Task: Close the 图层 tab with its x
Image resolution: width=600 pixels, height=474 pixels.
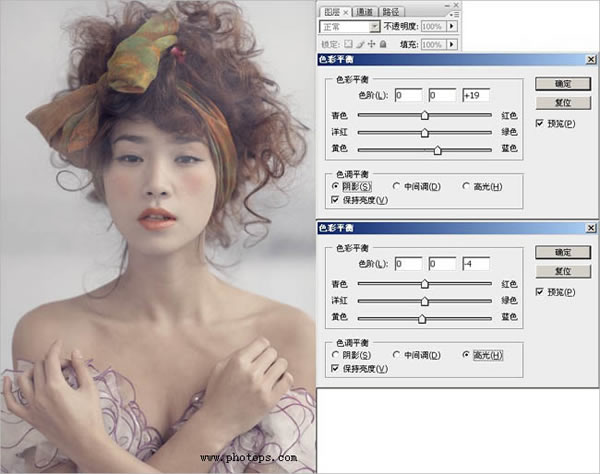Action: coord(346,11)
